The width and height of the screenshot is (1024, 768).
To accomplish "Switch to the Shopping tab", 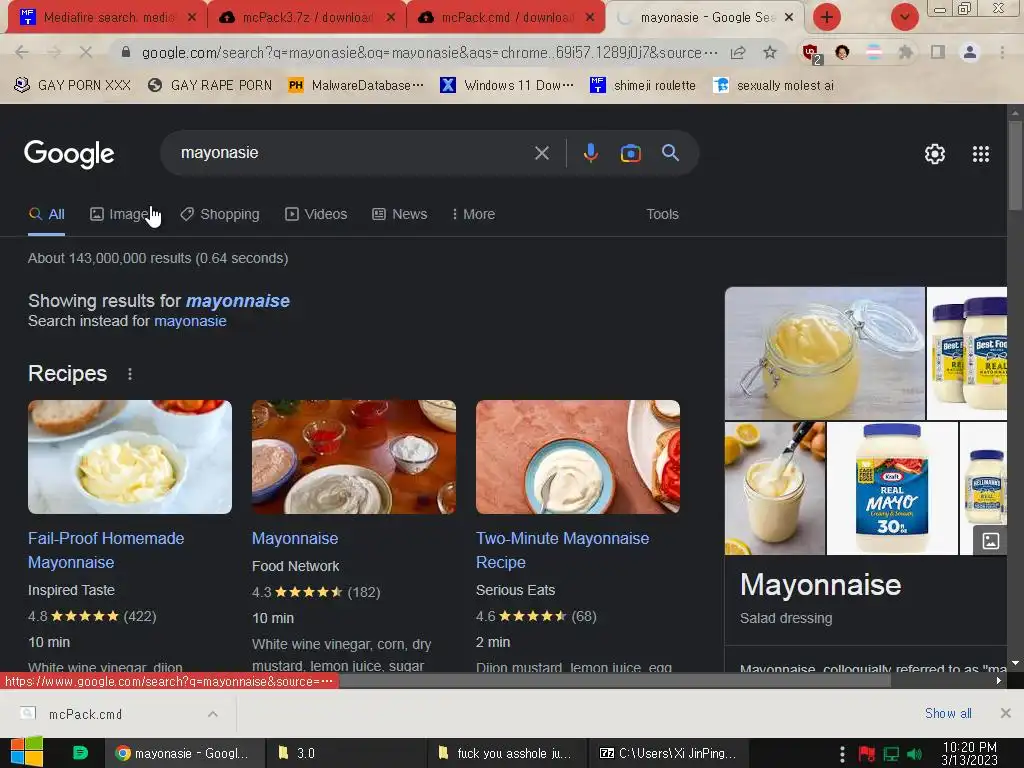I will point(220,214).
